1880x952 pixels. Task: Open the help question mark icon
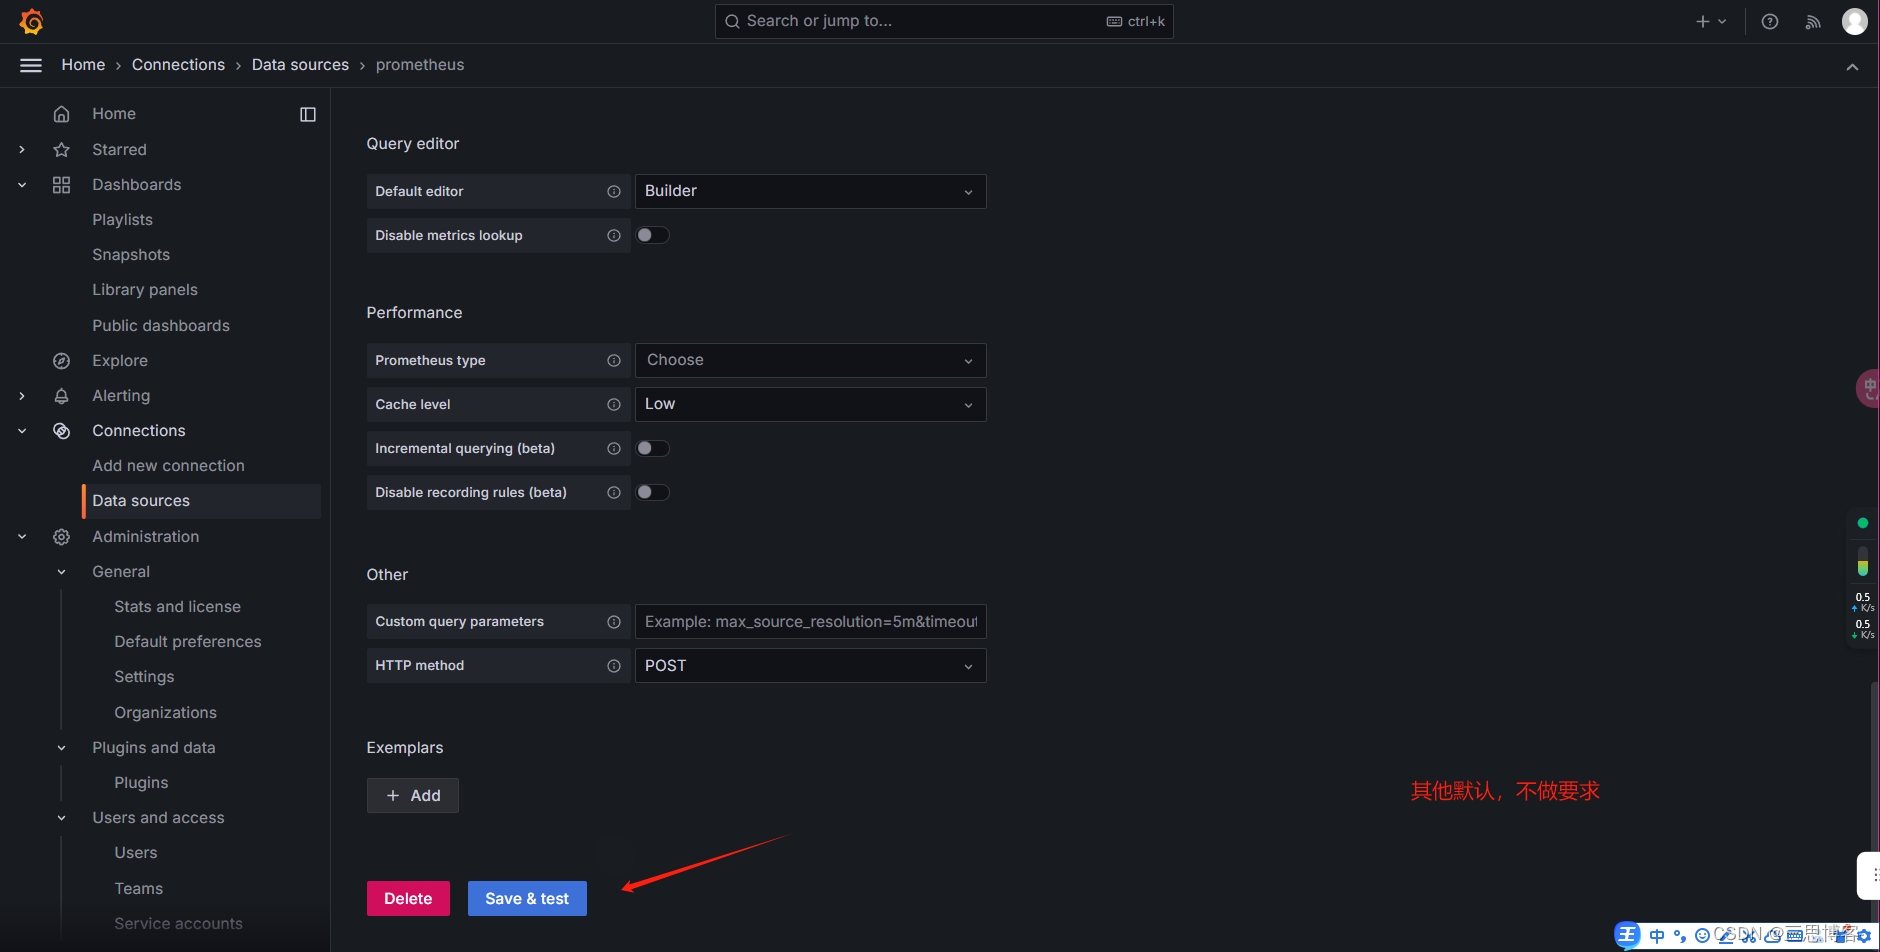click(1770, 21)
